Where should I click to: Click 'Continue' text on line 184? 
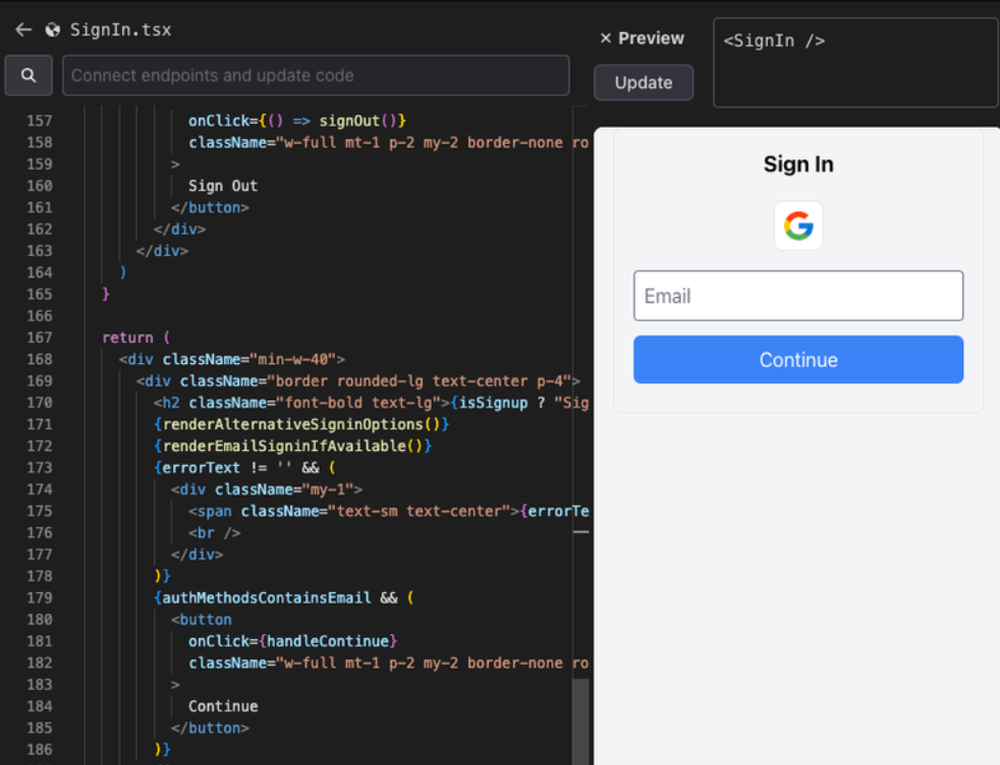pos(223,706)
